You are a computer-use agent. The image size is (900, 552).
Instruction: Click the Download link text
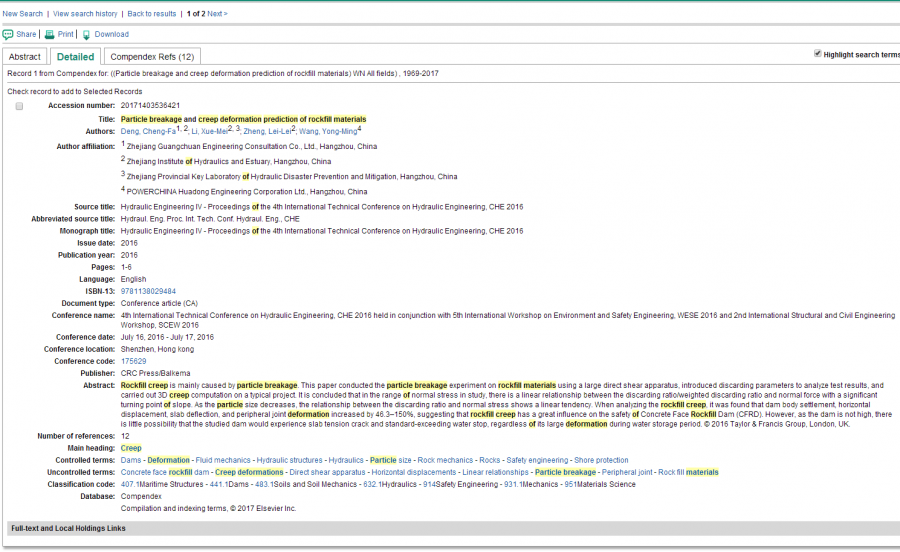(x=111, y=34)
